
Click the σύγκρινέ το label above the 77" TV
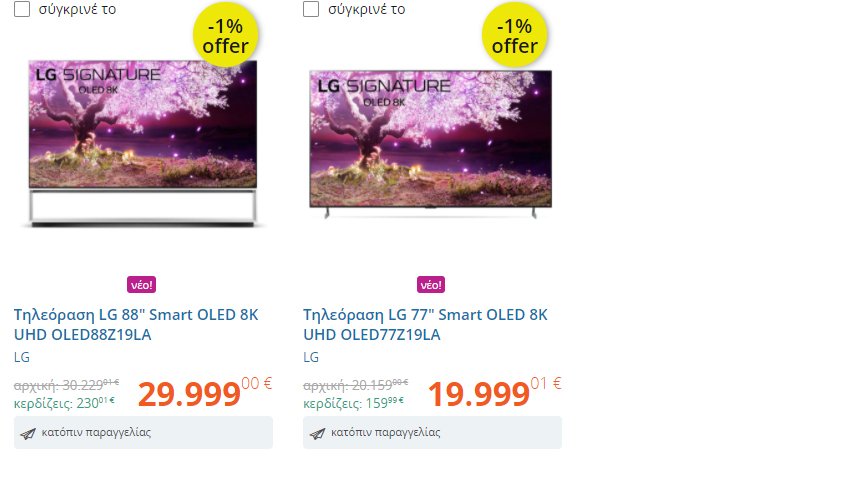coord(366,9)
